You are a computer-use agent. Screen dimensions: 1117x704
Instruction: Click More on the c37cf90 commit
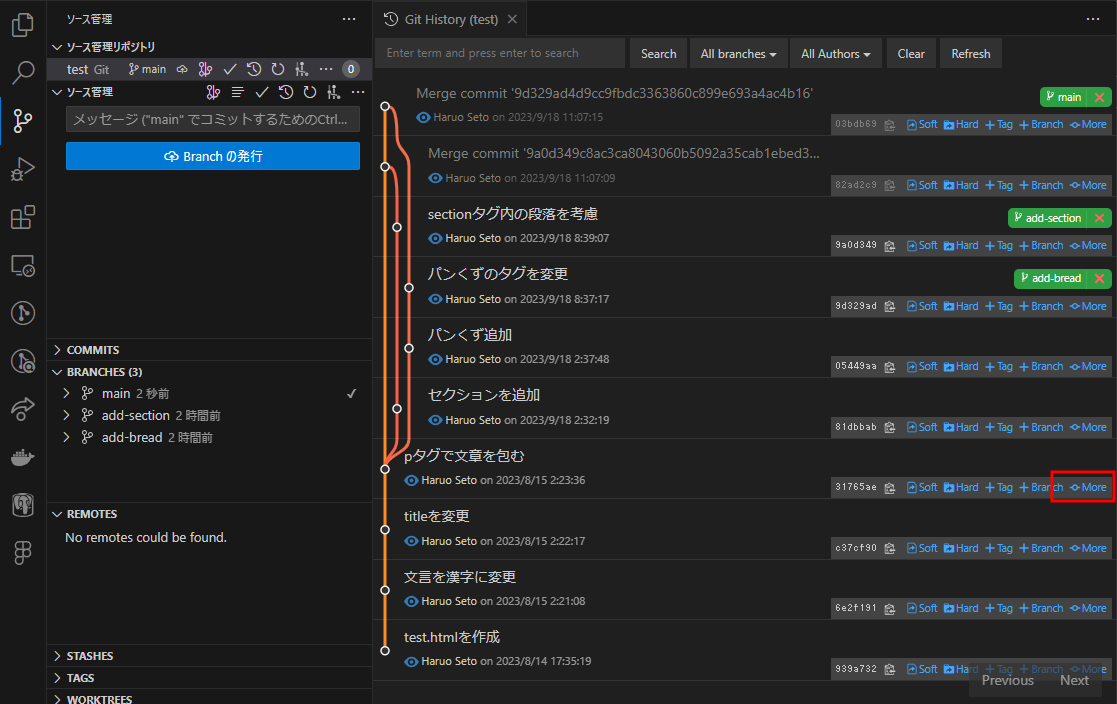click(1089, 548)
